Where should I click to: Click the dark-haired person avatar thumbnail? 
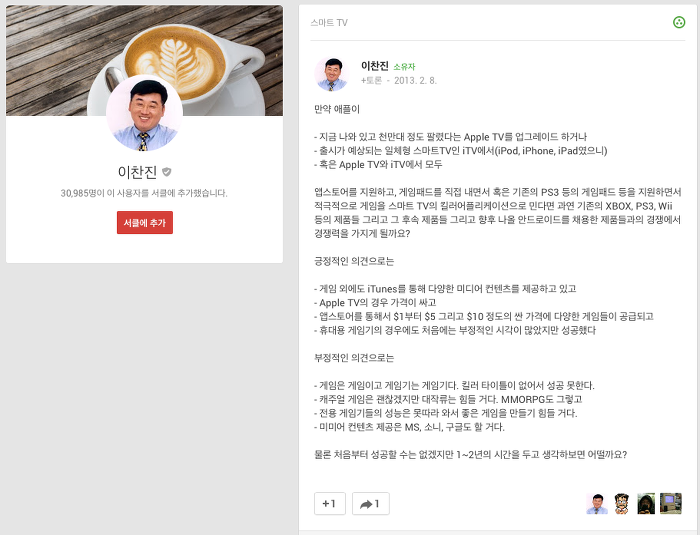[646, 504]
